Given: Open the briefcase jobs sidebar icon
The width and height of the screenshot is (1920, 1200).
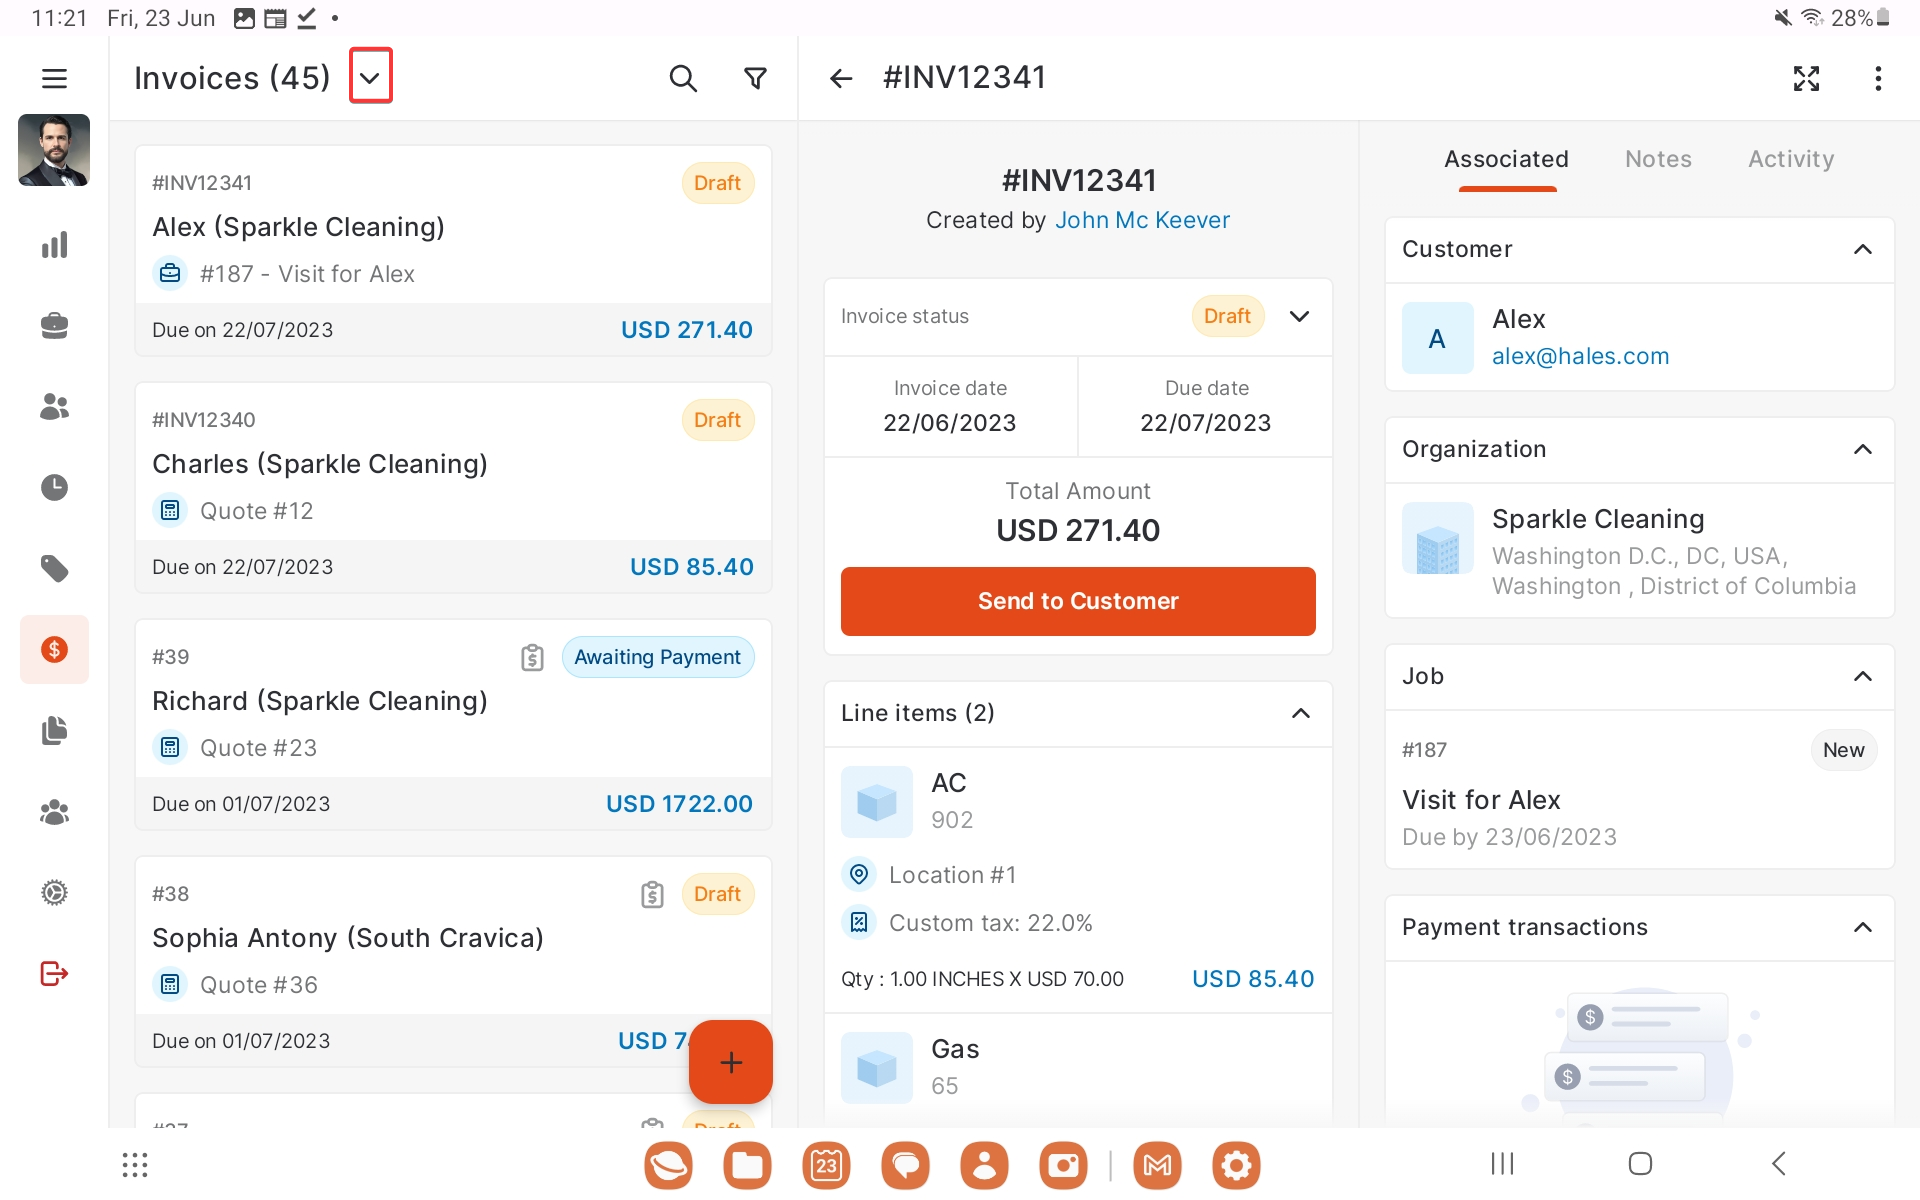Looking at the screenshot, I should (54, 326).
